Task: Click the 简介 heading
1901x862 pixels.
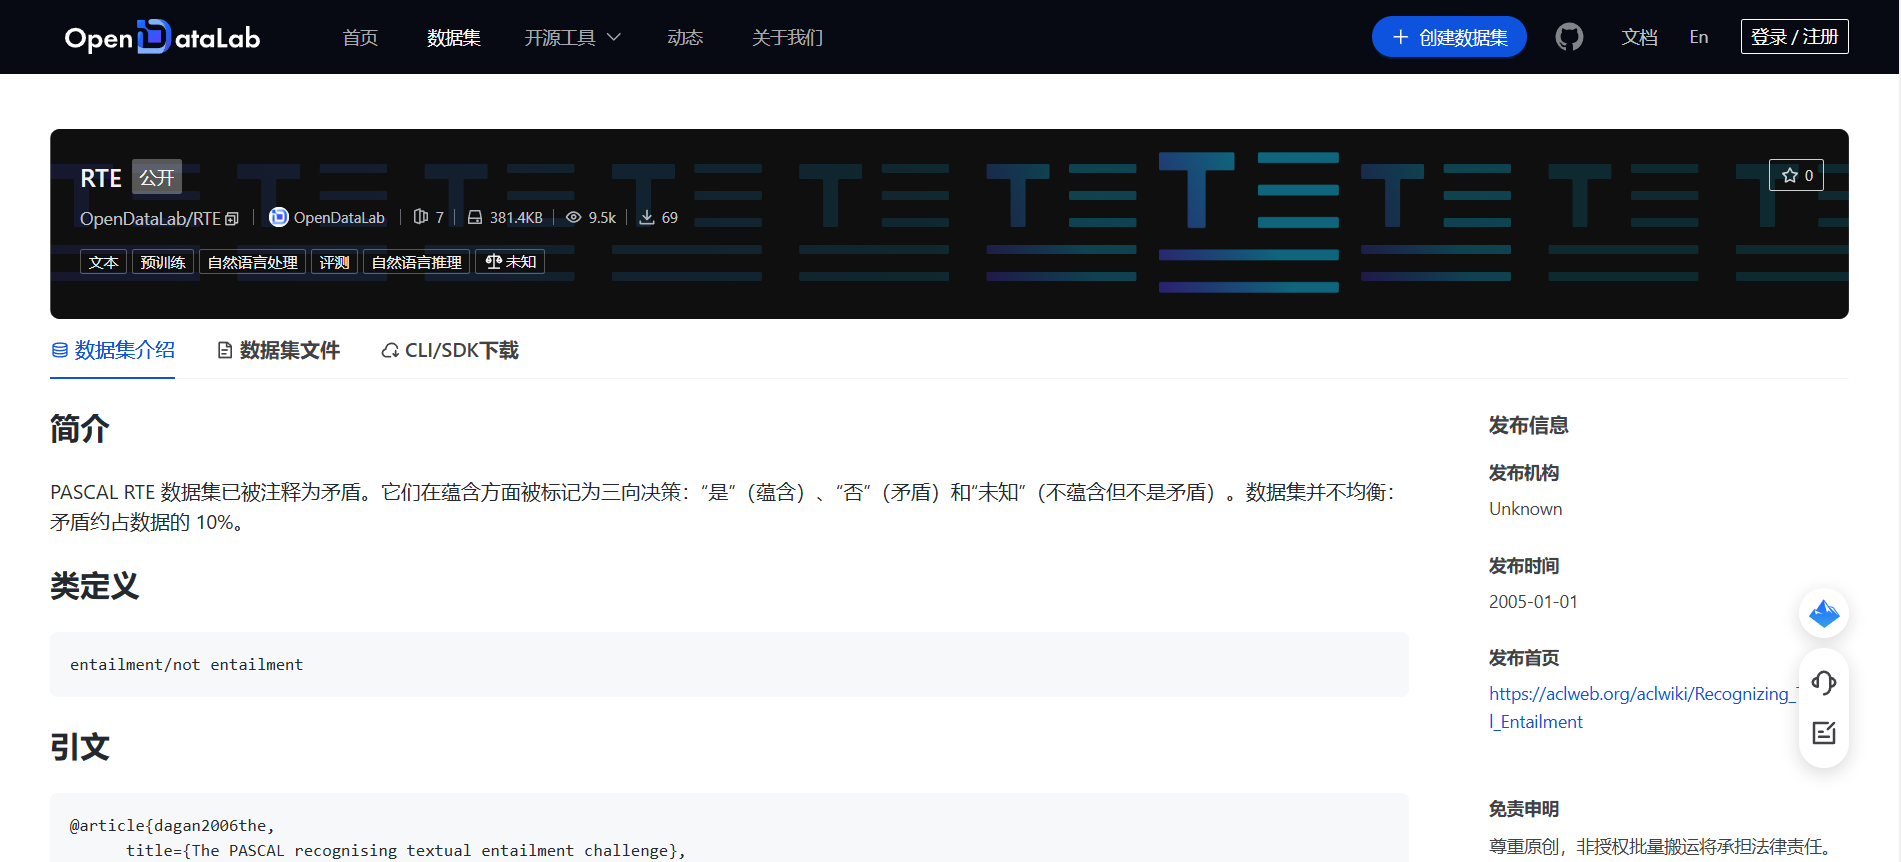Action: coord(80,429)
